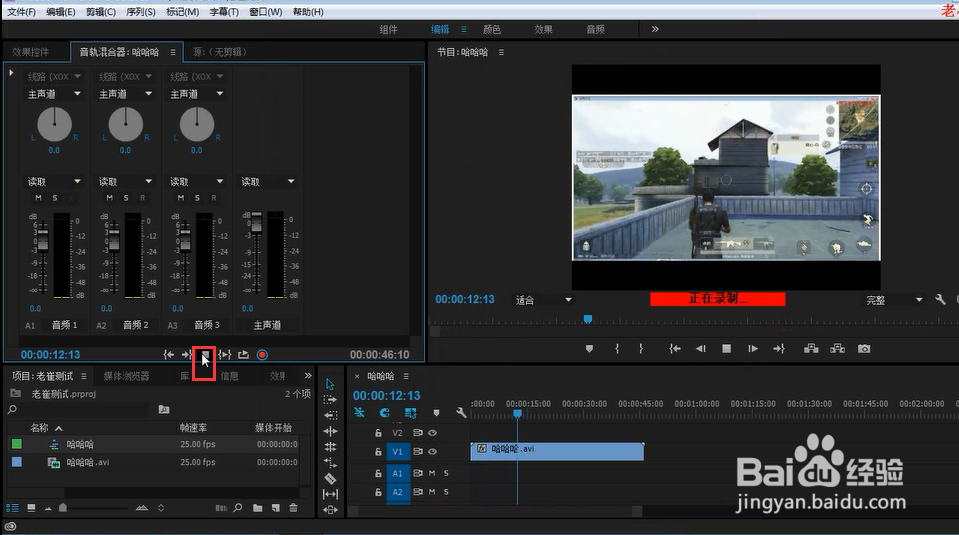Screen dimensions: 959x535
Task: Enable record on 音频 3 mixer channel
Action: [x=213, y=198]
